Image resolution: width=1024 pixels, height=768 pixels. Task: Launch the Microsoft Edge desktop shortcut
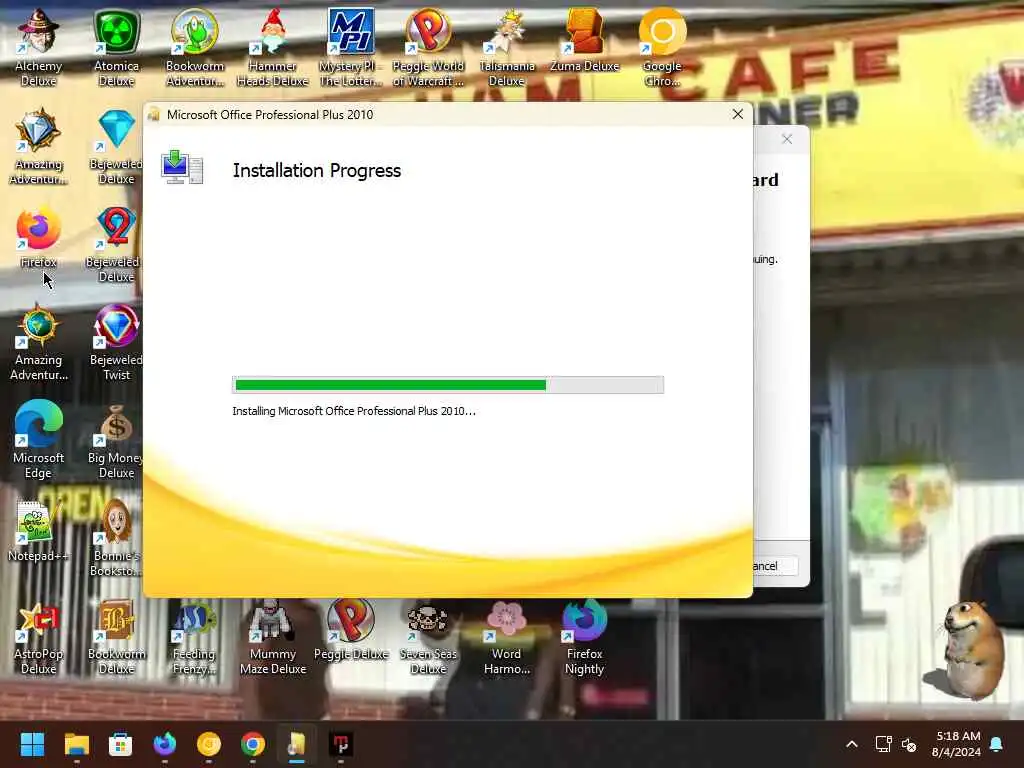click(39, 440)
